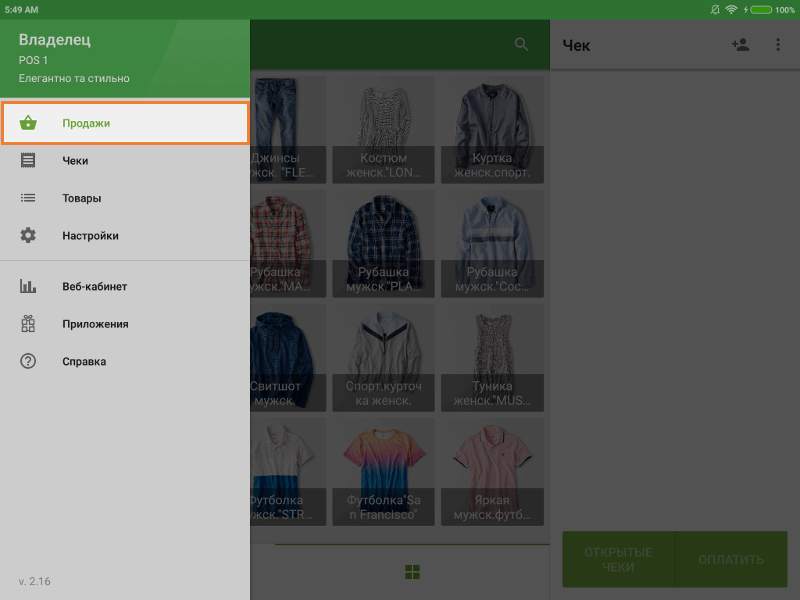
Task: Click the Чеки receipt icon
Action: [28, 160]
